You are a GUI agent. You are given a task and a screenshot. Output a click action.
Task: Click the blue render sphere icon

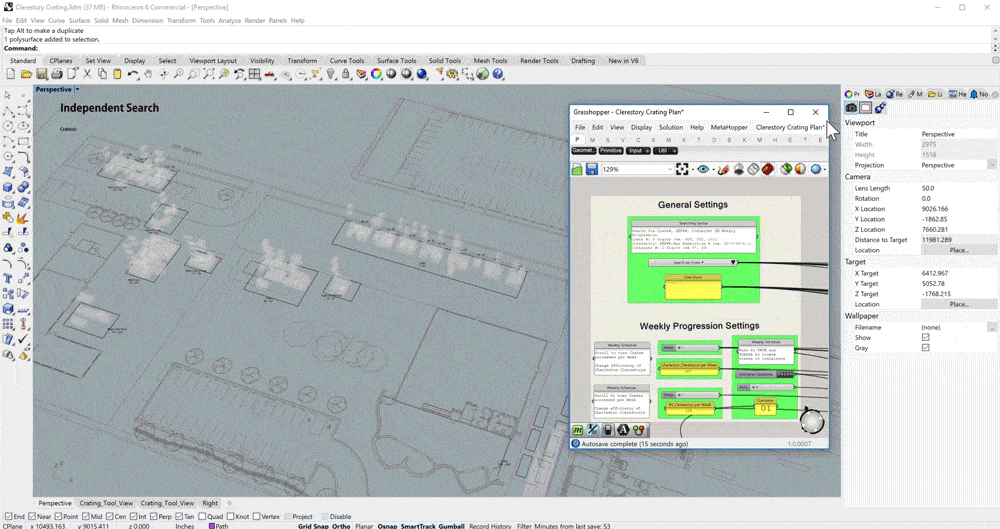422,74
